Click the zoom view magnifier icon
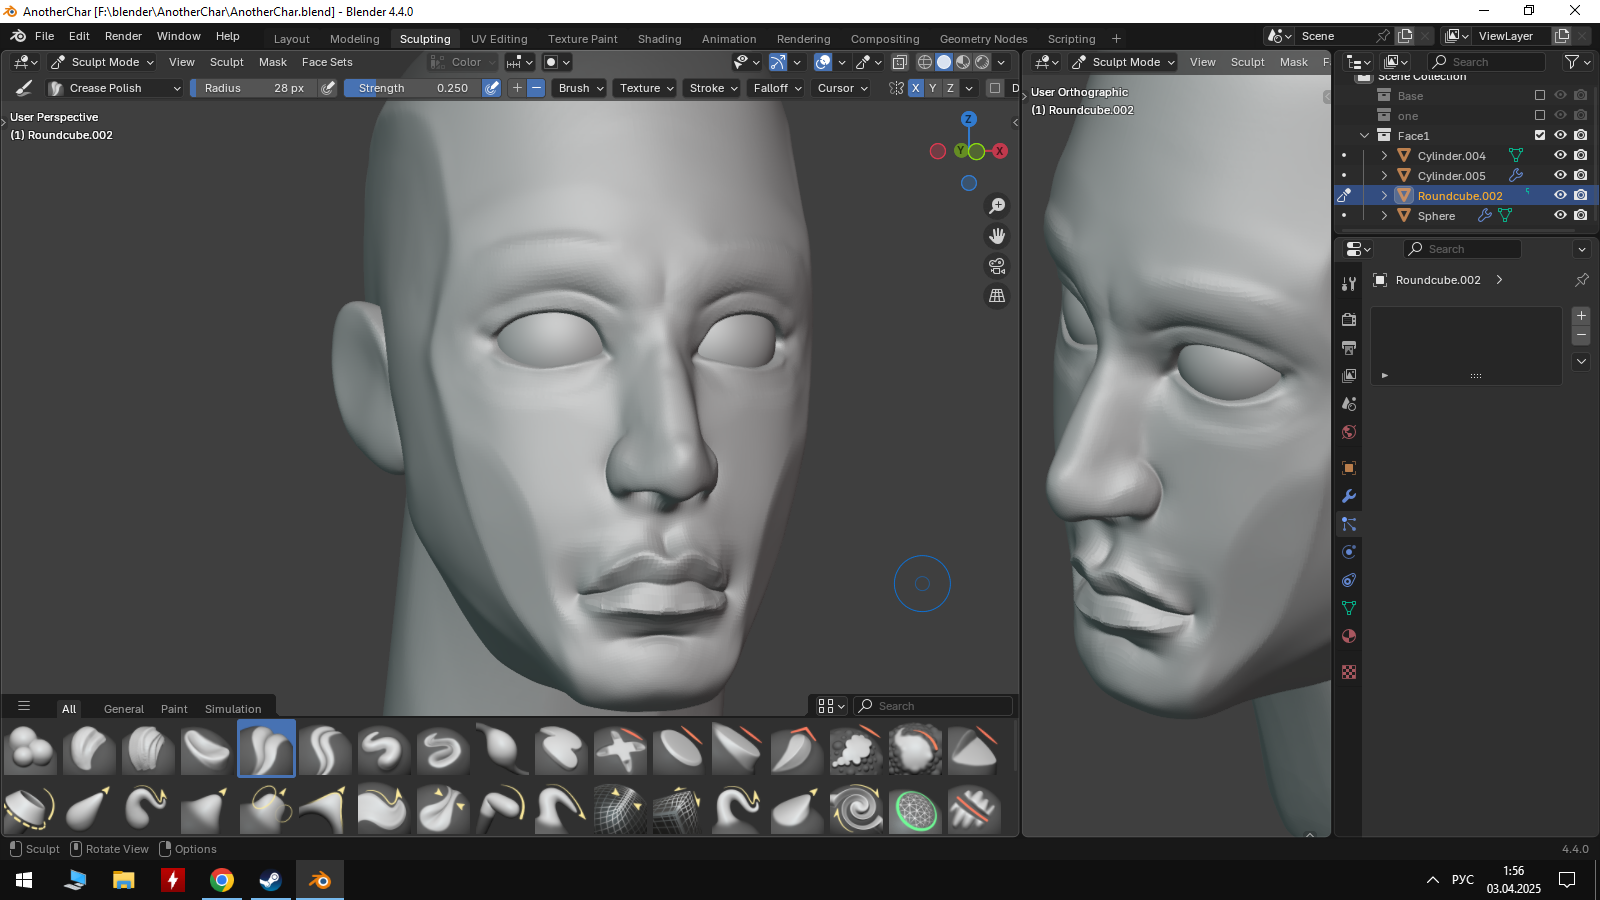 tap(997, 206)
